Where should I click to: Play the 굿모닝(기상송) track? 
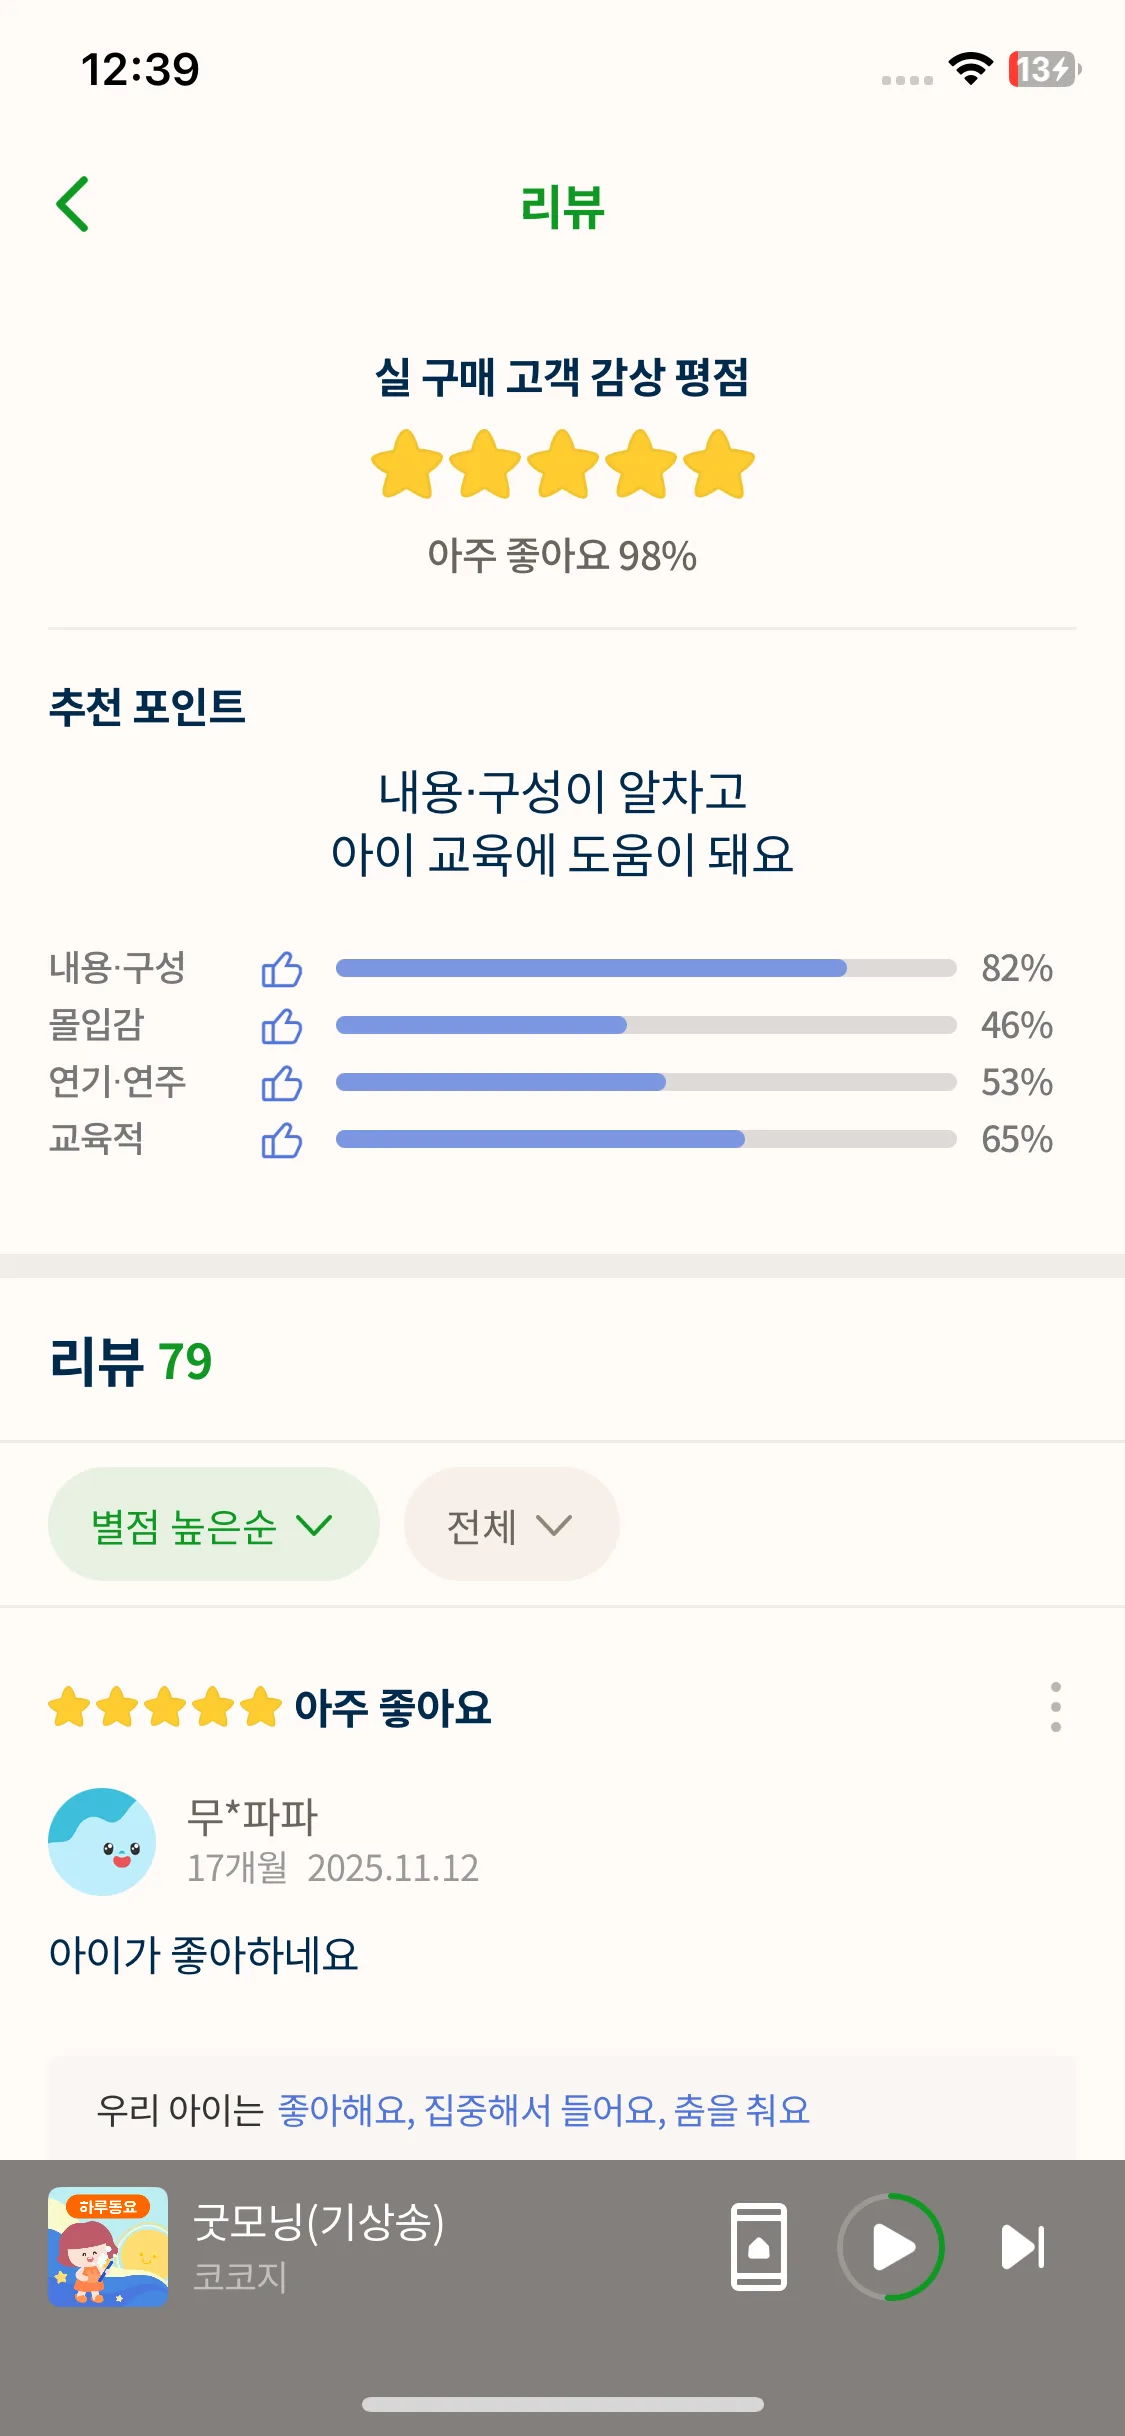coord(891,2247)
